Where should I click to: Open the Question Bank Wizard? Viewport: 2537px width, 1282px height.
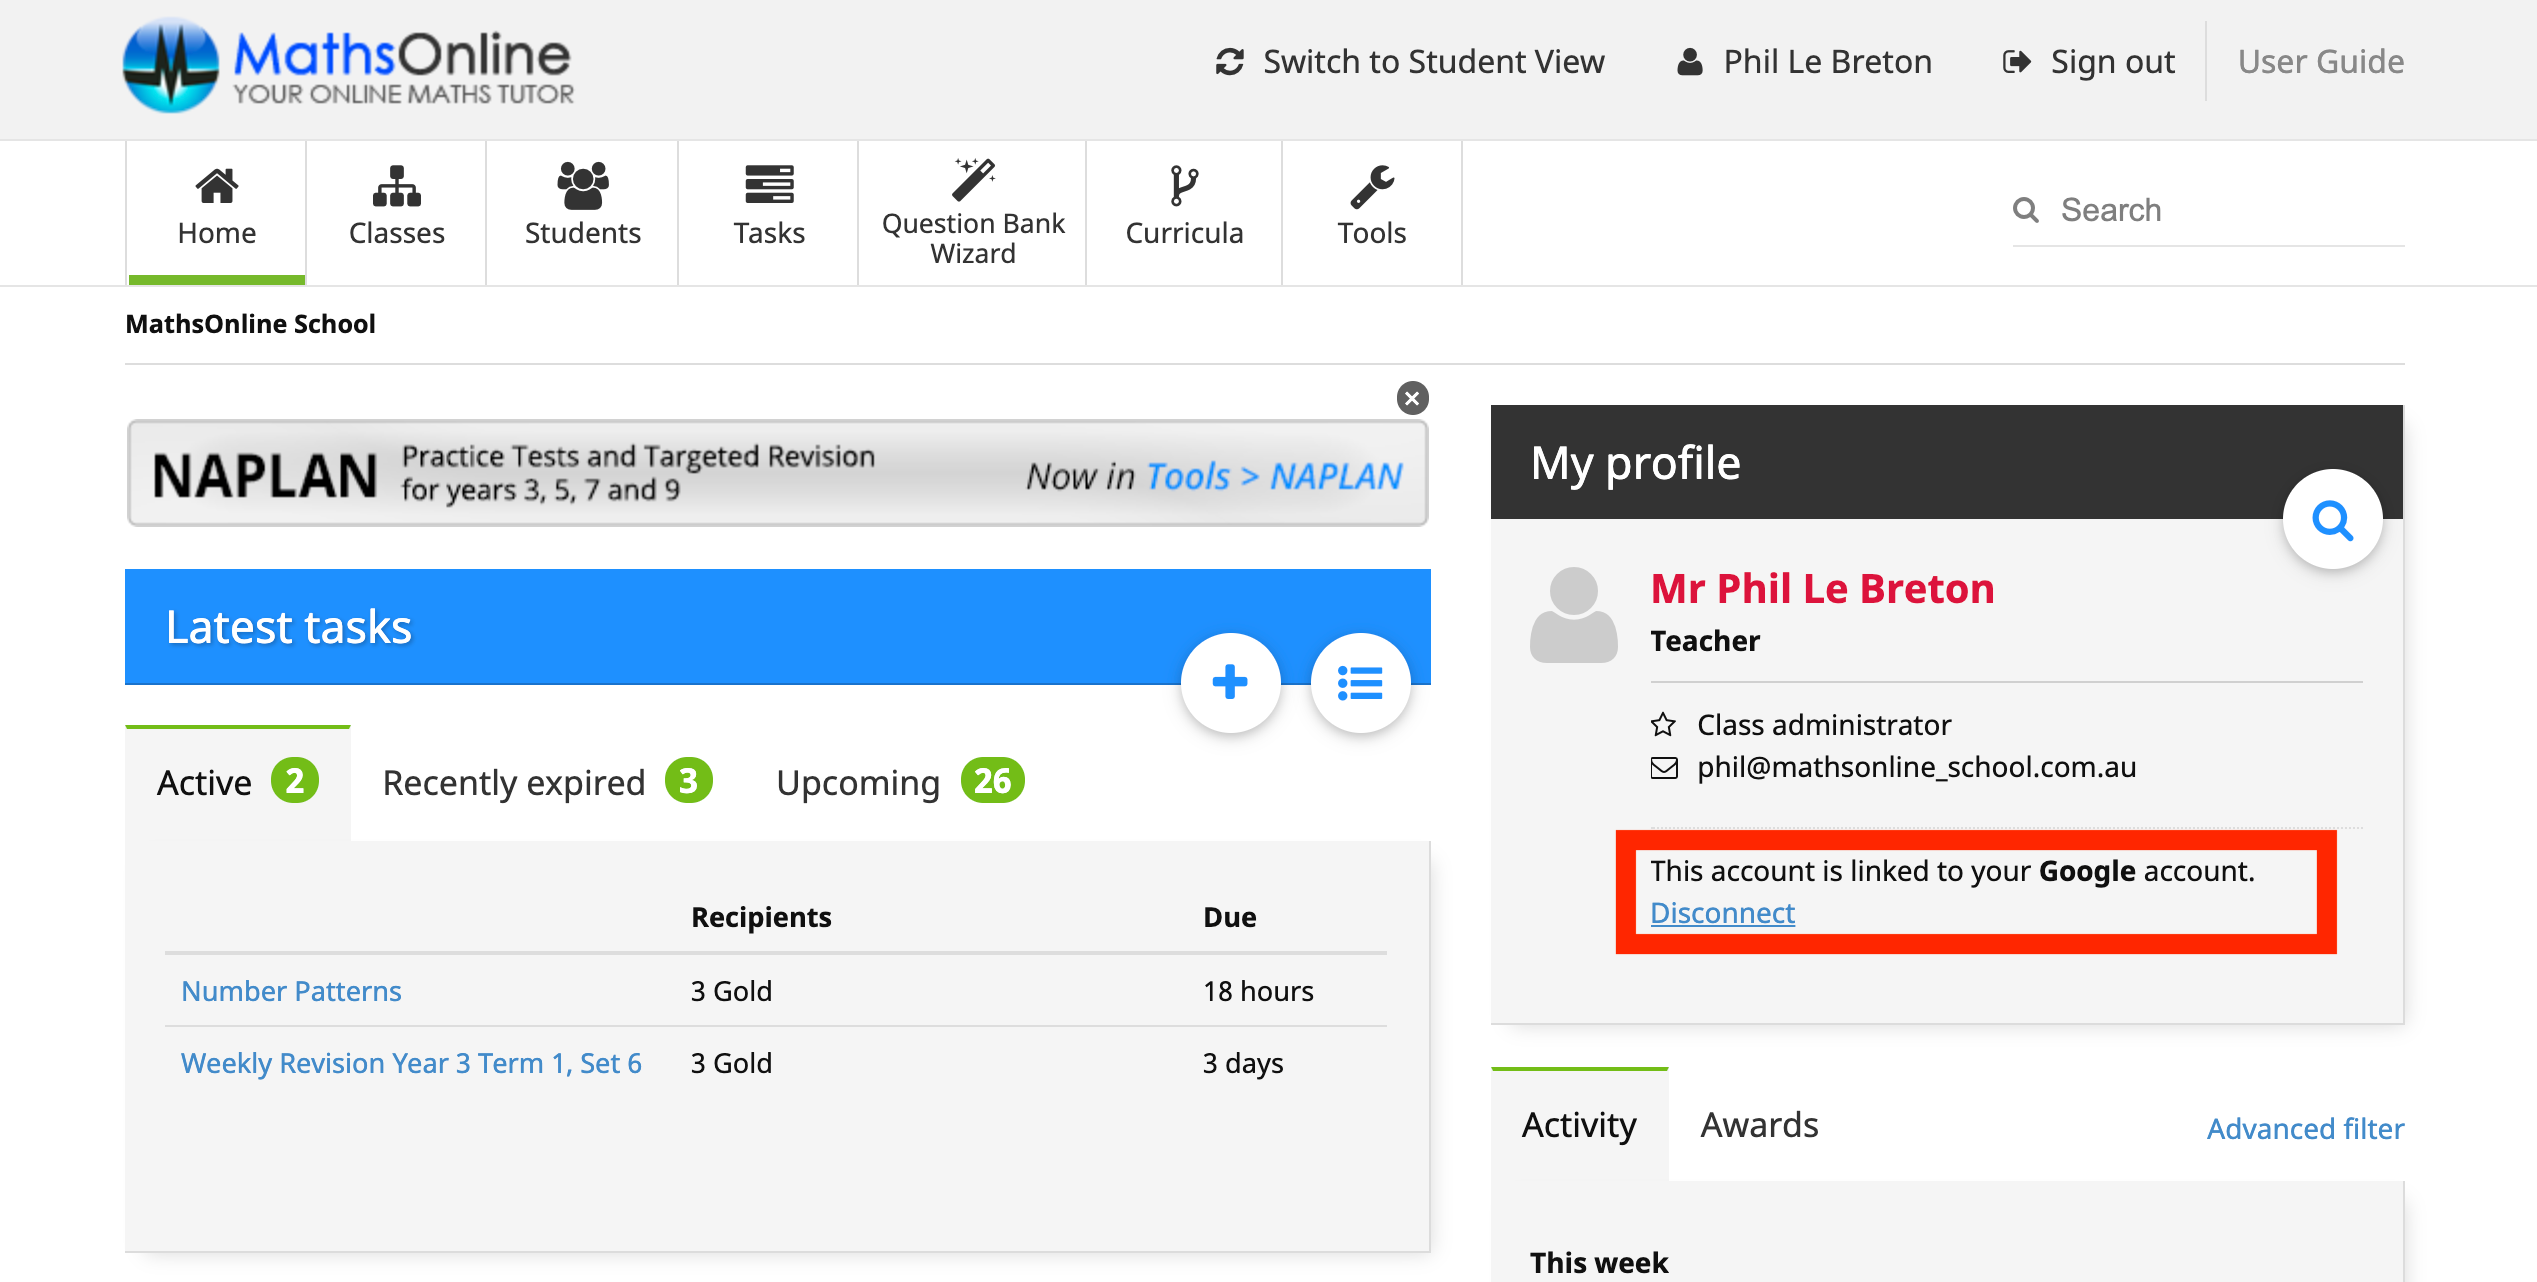point(971,210)
